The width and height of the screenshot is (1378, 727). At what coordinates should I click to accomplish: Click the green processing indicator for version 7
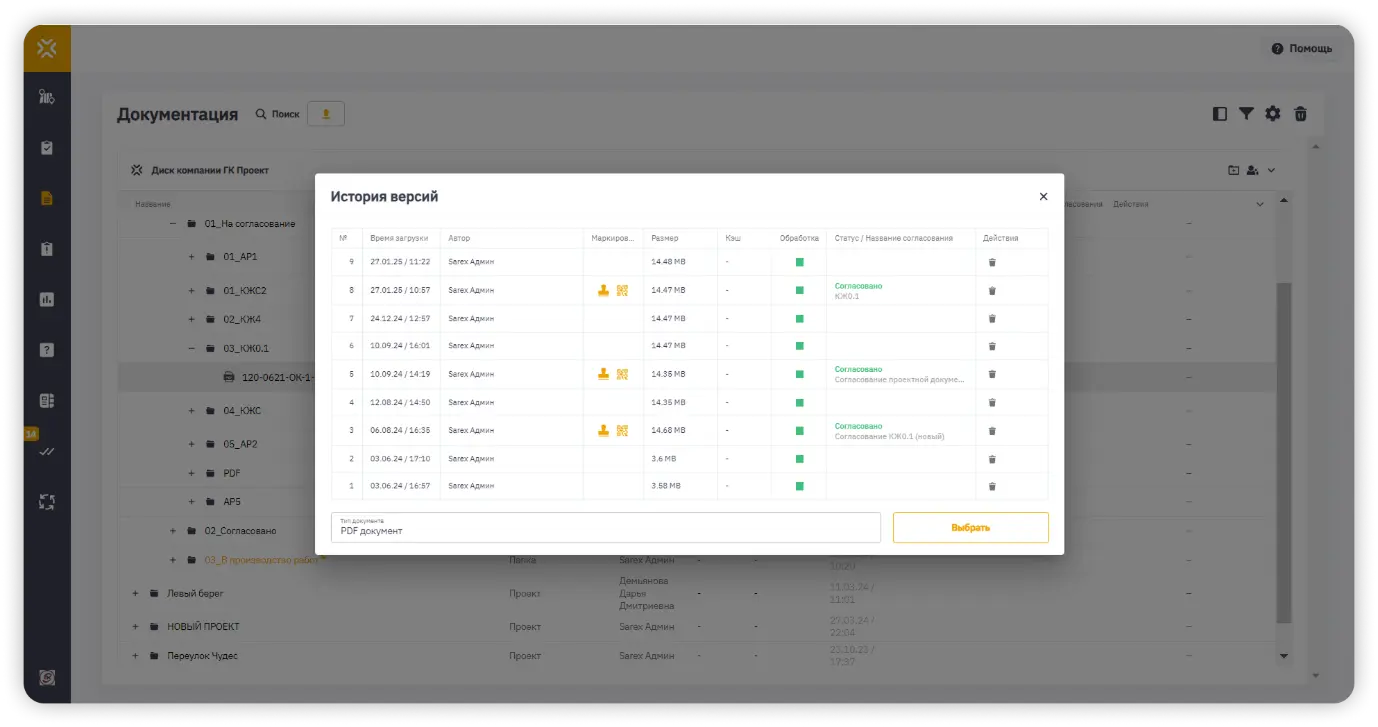(799, 318)
